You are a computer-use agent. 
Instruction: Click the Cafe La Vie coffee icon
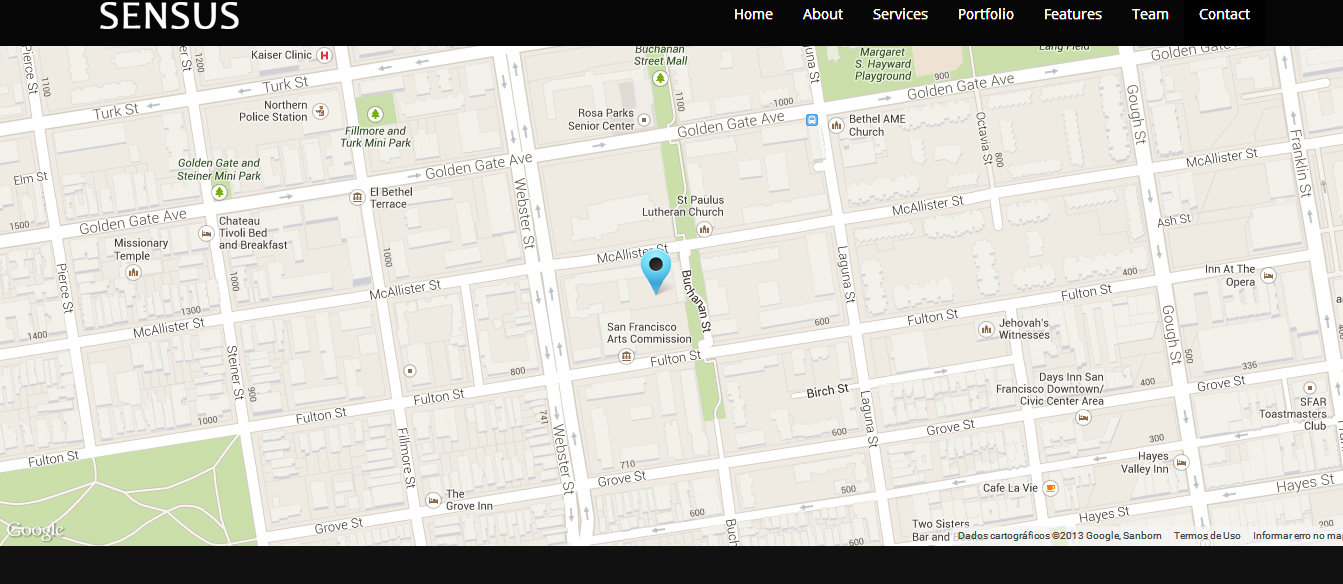(x=1050, y=488)
